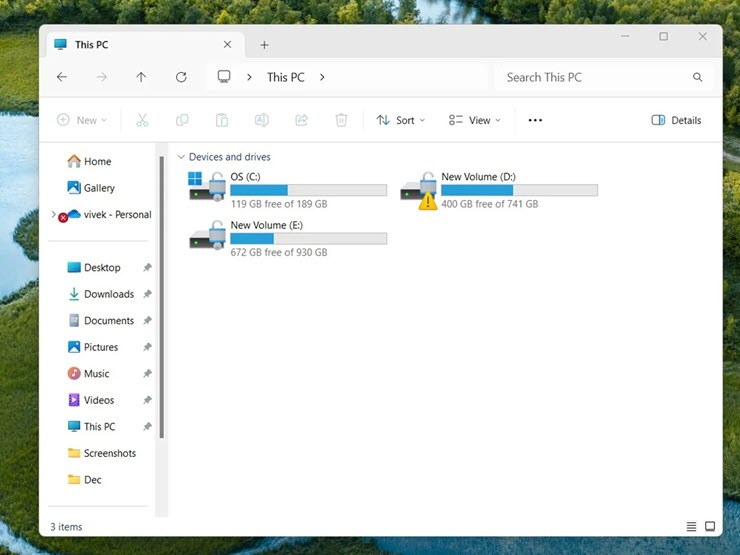Click New Volume (E:) storage usage bar
Viewport: 740px width, 555px height.
(309, 239)
